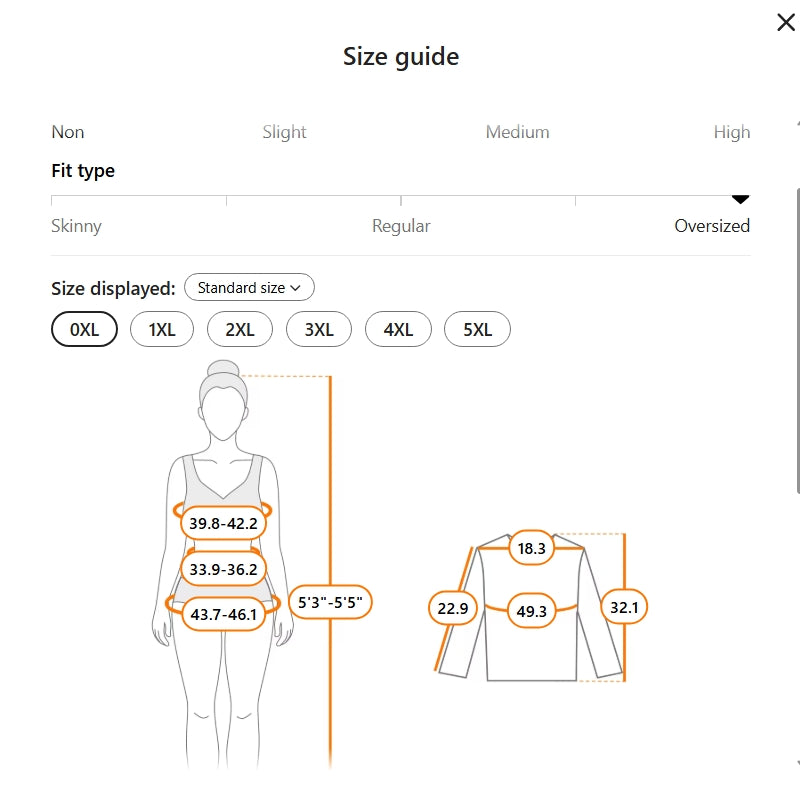Click the garment bust 49.3 label

[x=531, y=610]
